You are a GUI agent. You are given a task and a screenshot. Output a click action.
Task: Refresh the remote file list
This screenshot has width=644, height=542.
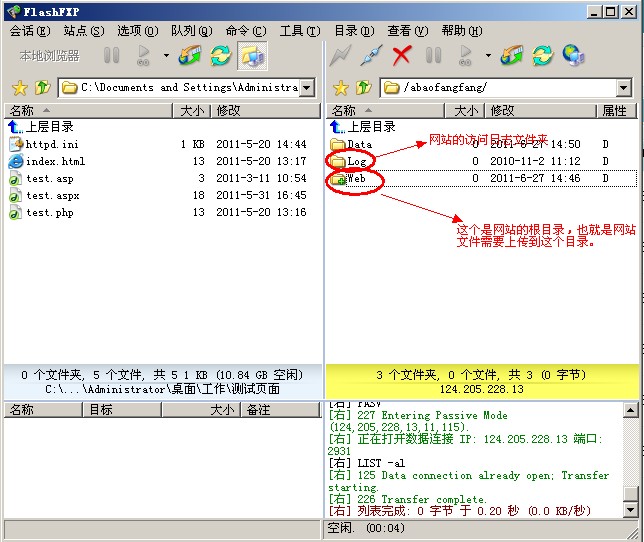[x=542, y=56]
